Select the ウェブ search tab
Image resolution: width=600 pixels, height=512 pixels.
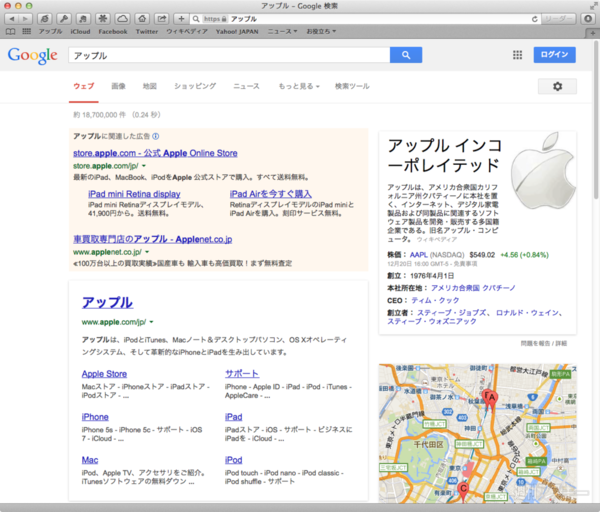pos(84,86)
